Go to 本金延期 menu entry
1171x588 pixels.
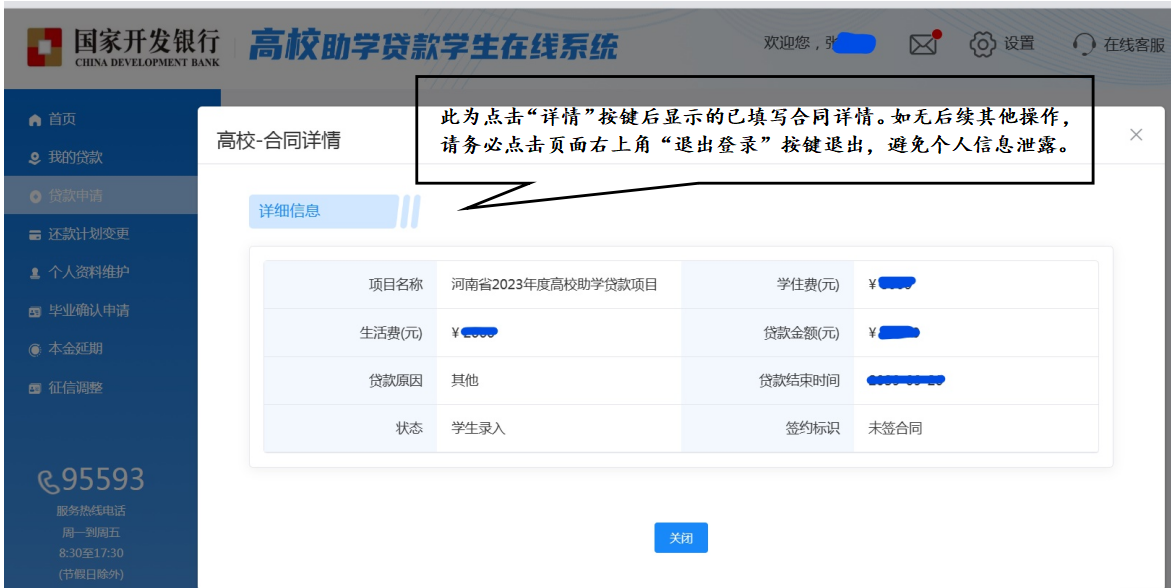click(x=75, y=349)
